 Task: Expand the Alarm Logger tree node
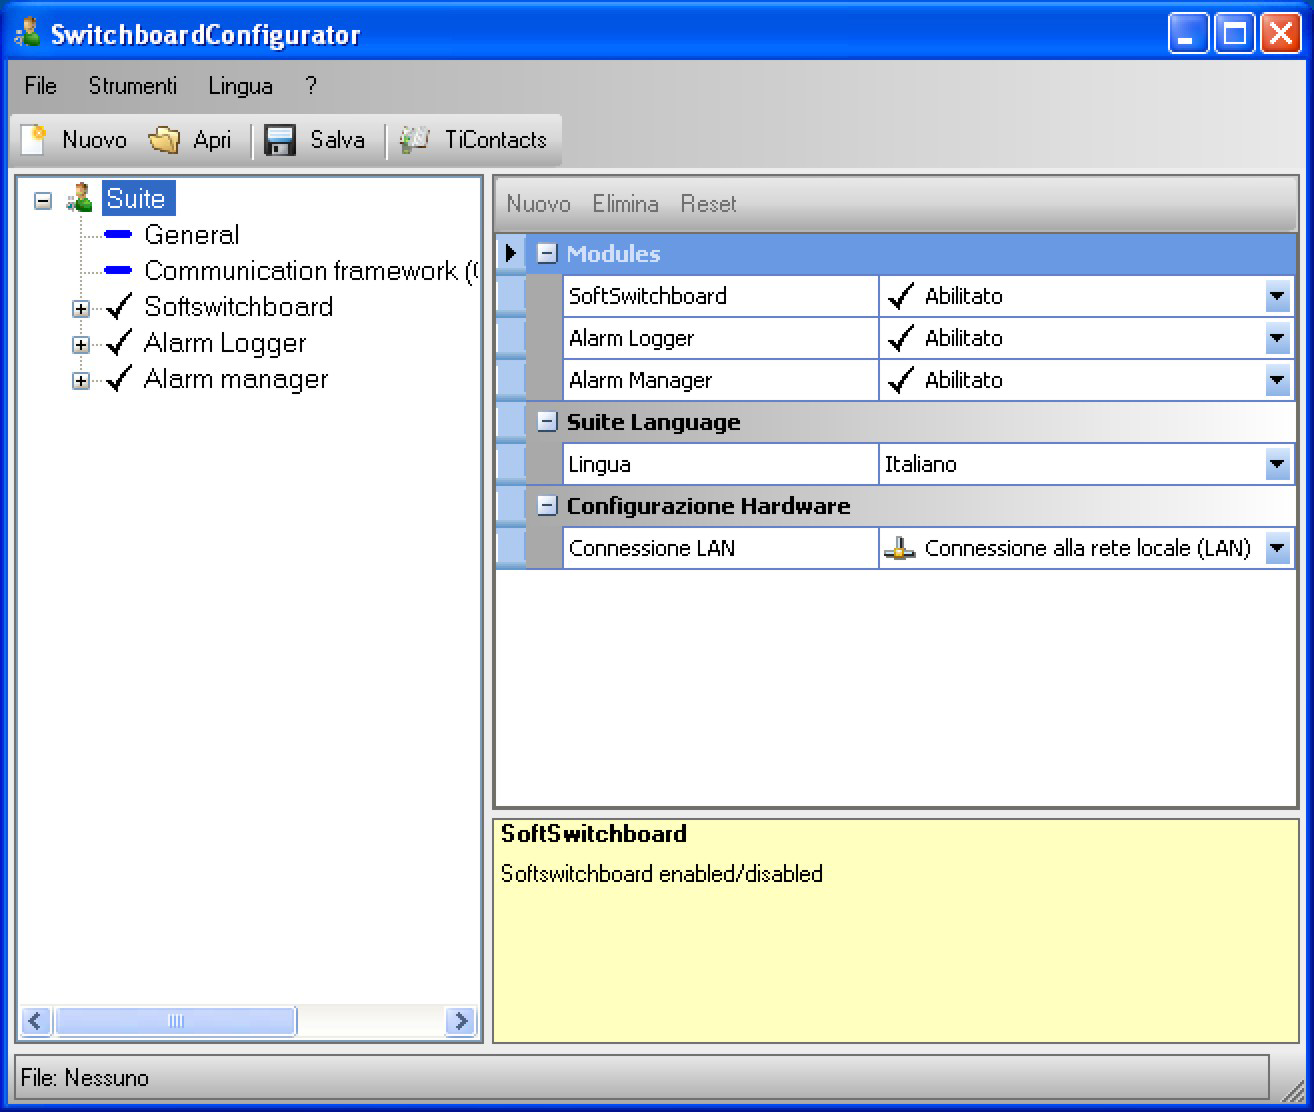pyautogui.click(x=81, y=345)
